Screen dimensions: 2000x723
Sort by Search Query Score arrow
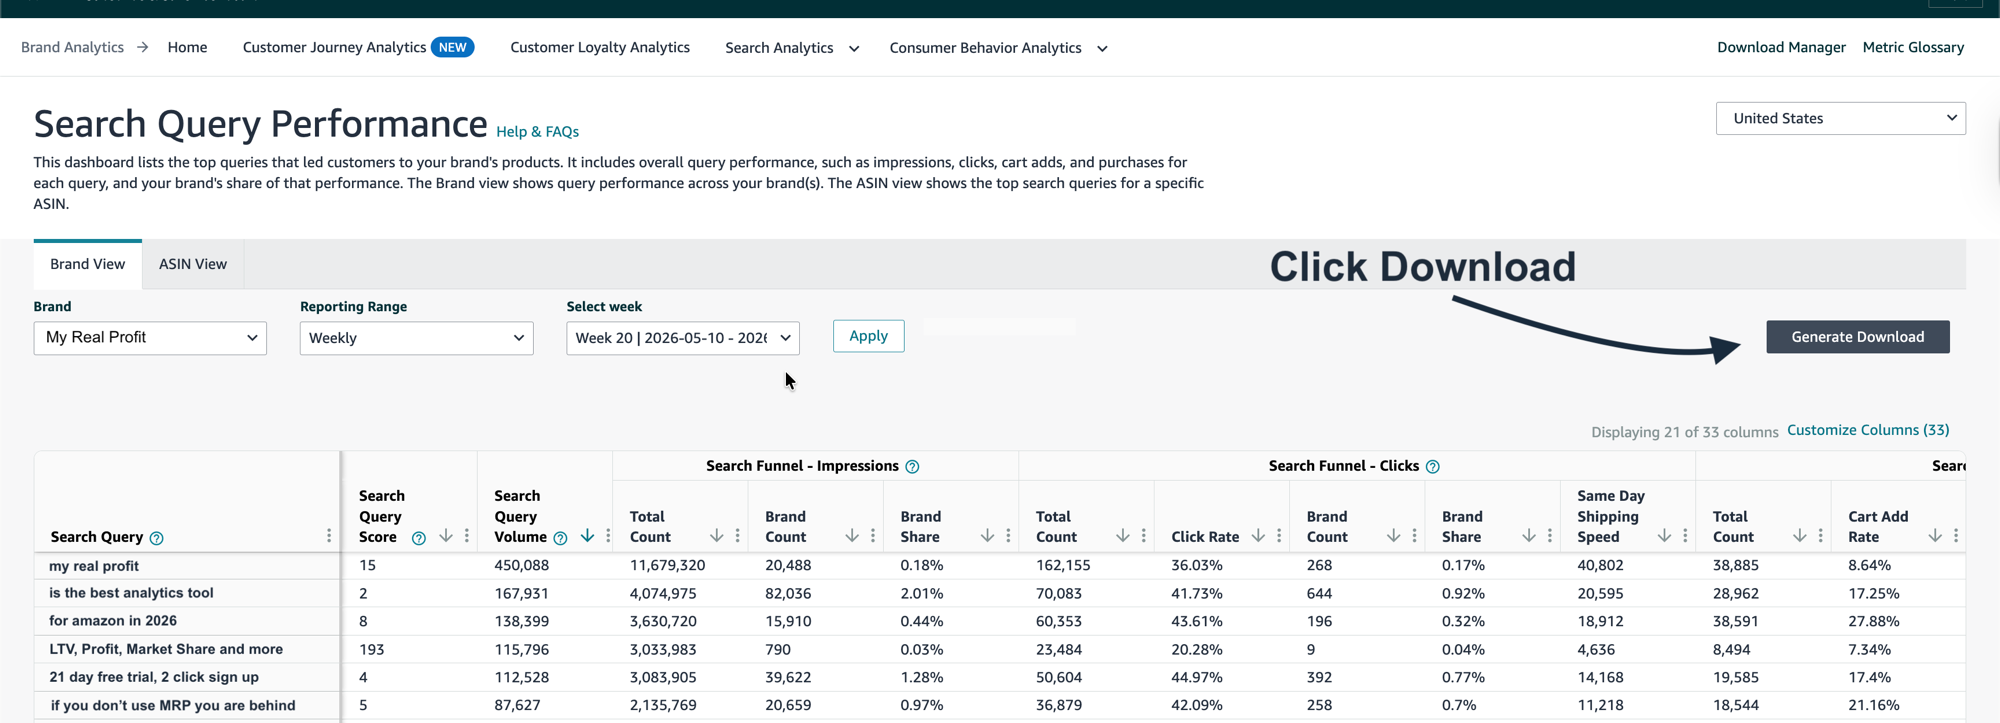(x=446, y=536)
